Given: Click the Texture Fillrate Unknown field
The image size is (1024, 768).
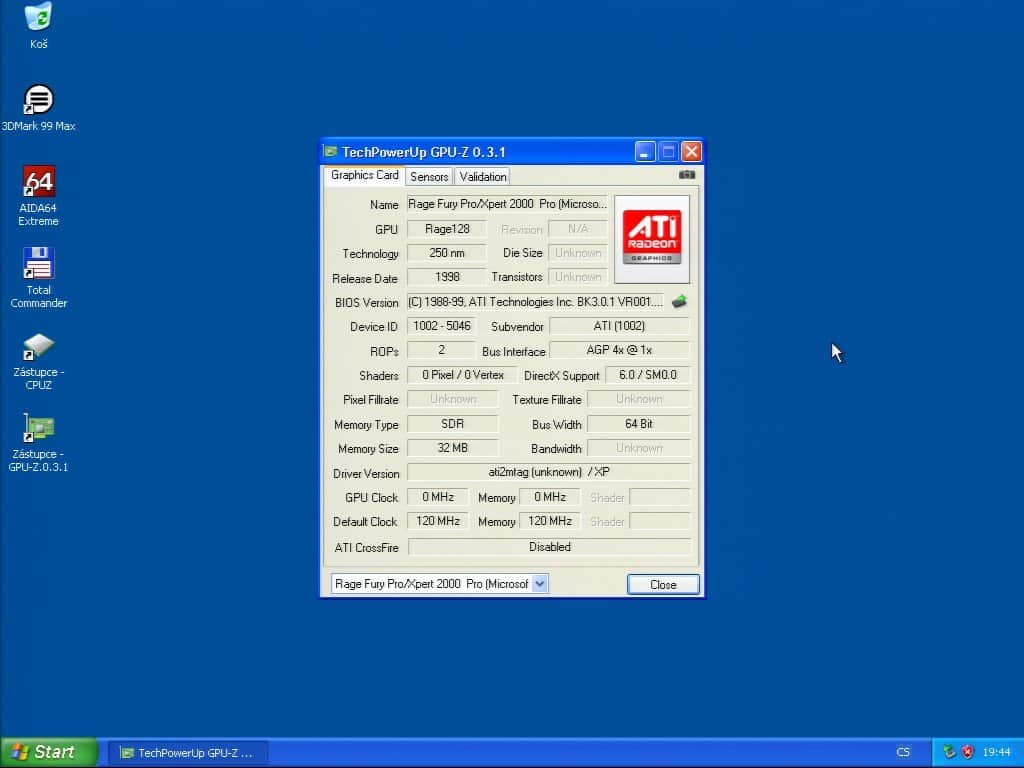Looking at the screenshot, I should click(x=639, y=400).
